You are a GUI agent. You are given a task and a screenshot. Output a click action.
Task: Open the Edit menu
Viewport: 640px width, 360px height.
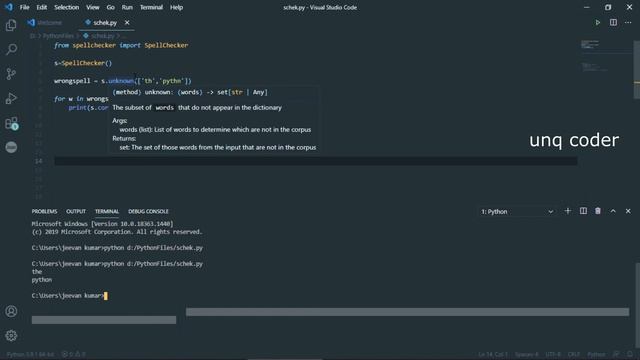coord(42,7)
